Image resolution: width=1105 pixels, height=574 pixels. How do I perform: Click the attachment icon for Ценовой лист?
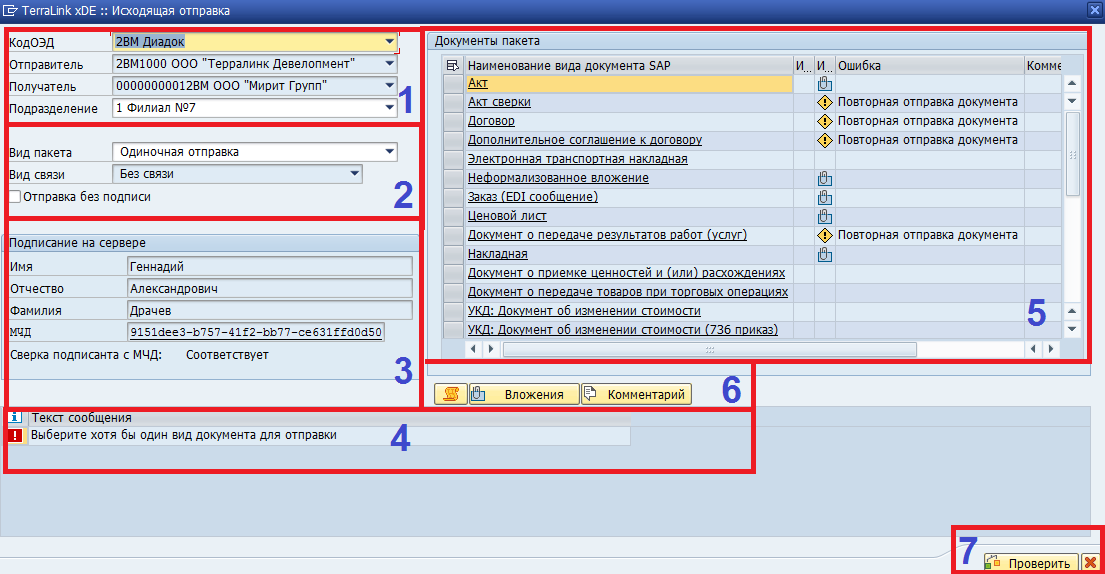click(825, 216)
